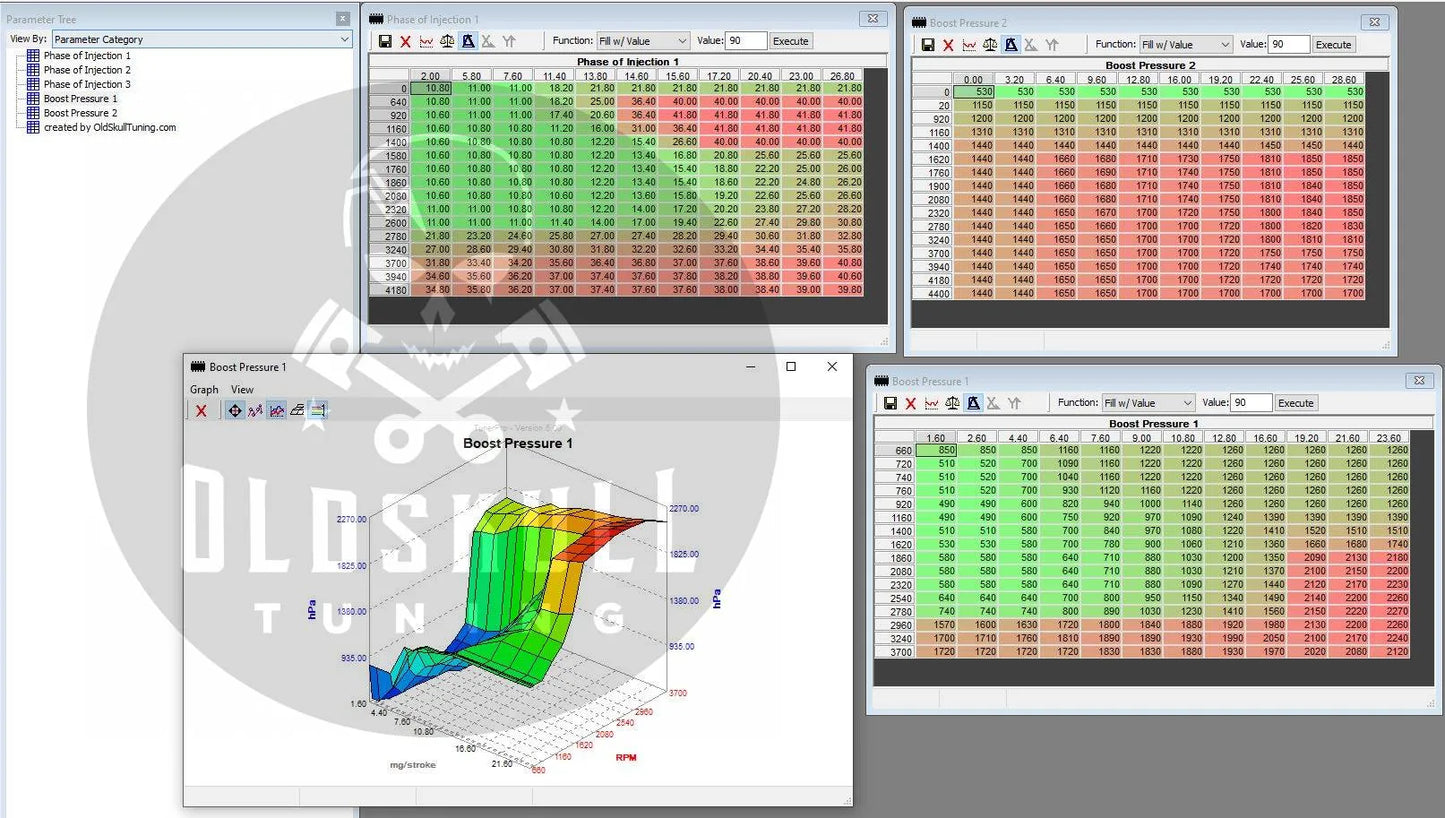
Task: Click red X icon in Boost Pressure 2 toolbar
Action: [x=948, y=45]
